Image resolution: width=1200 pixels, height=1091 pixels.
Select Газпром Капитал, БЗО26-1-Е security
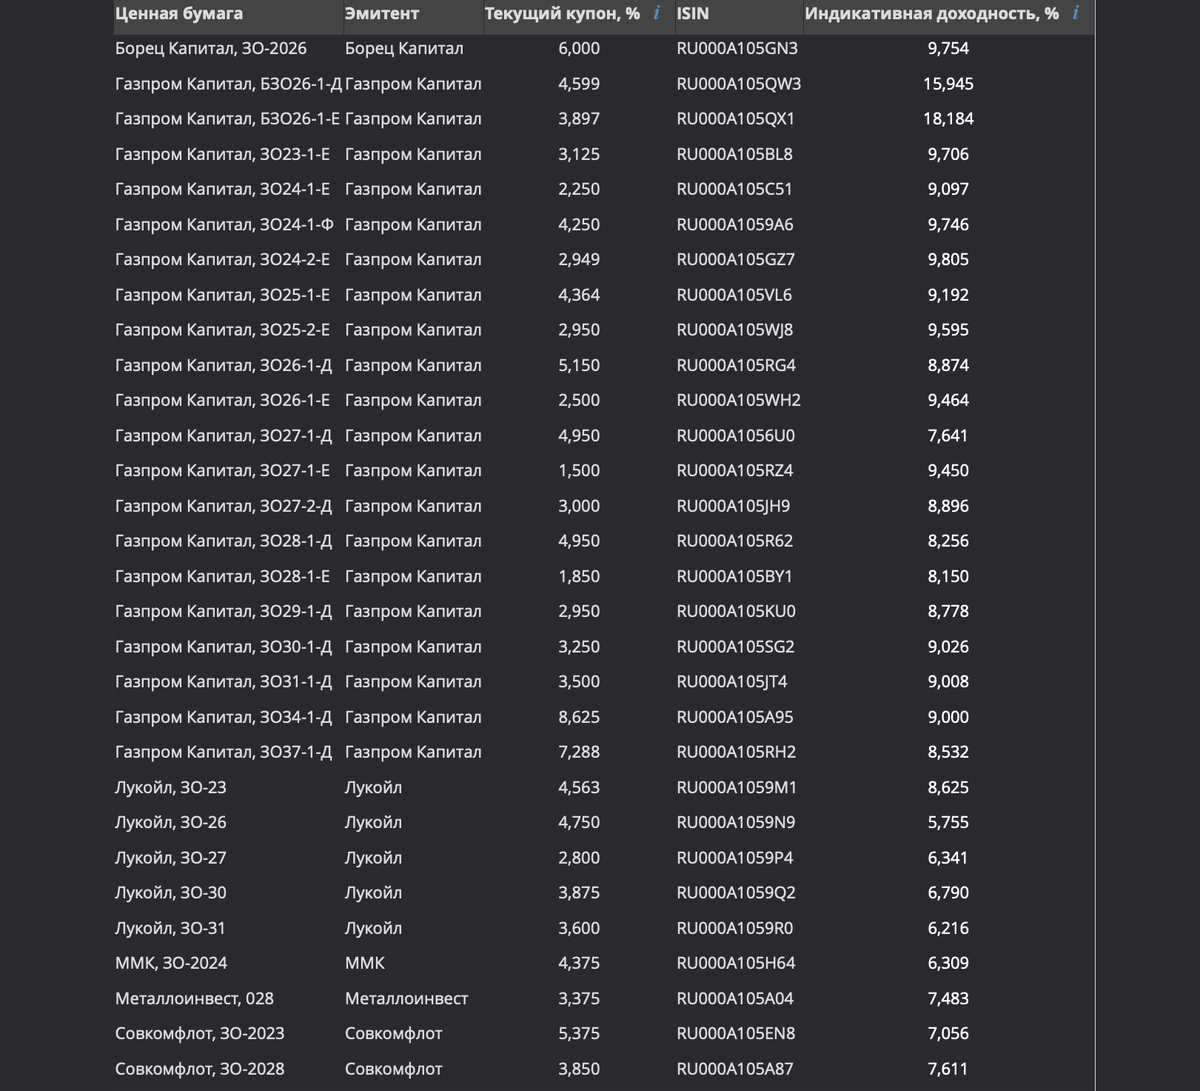[x=228, y=119]
